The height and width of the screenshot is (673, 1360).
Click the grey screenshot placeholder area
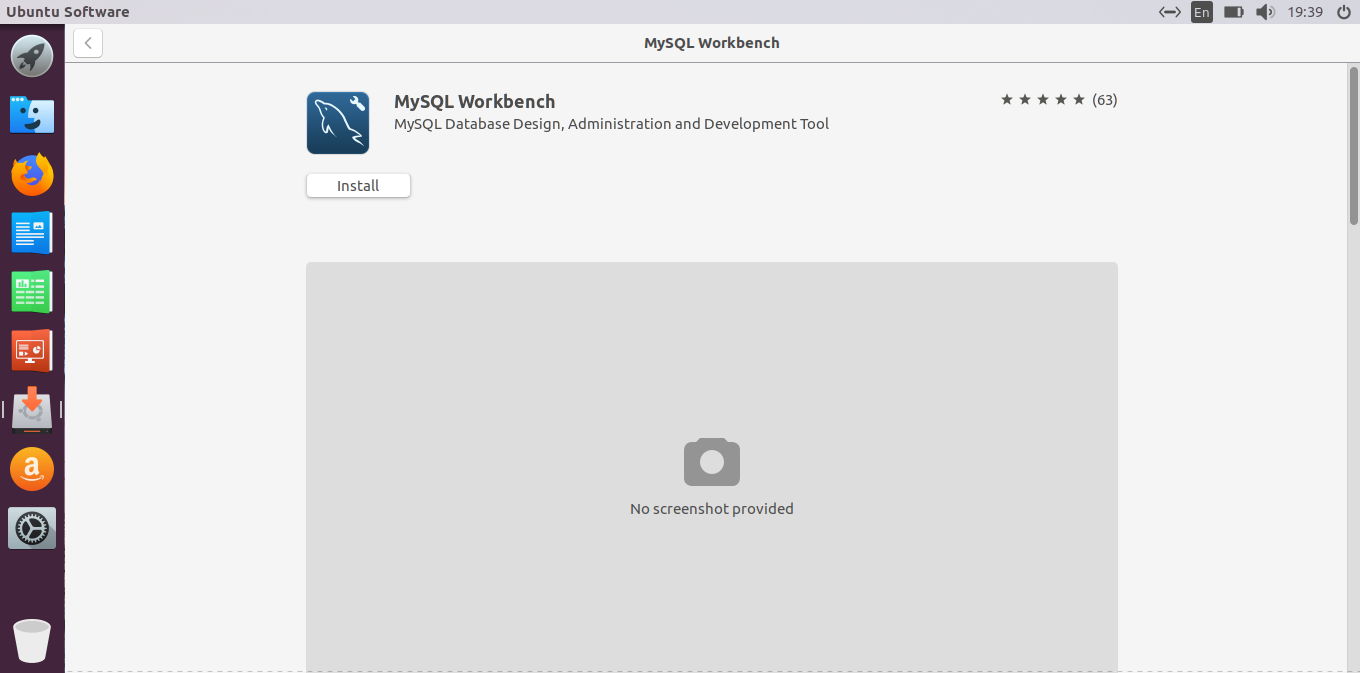tap(712, 467)
